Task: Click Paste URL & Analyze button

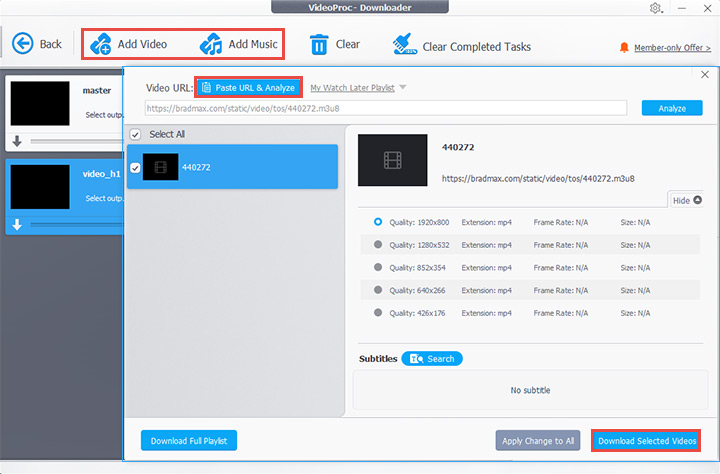Action: [248, 87]
